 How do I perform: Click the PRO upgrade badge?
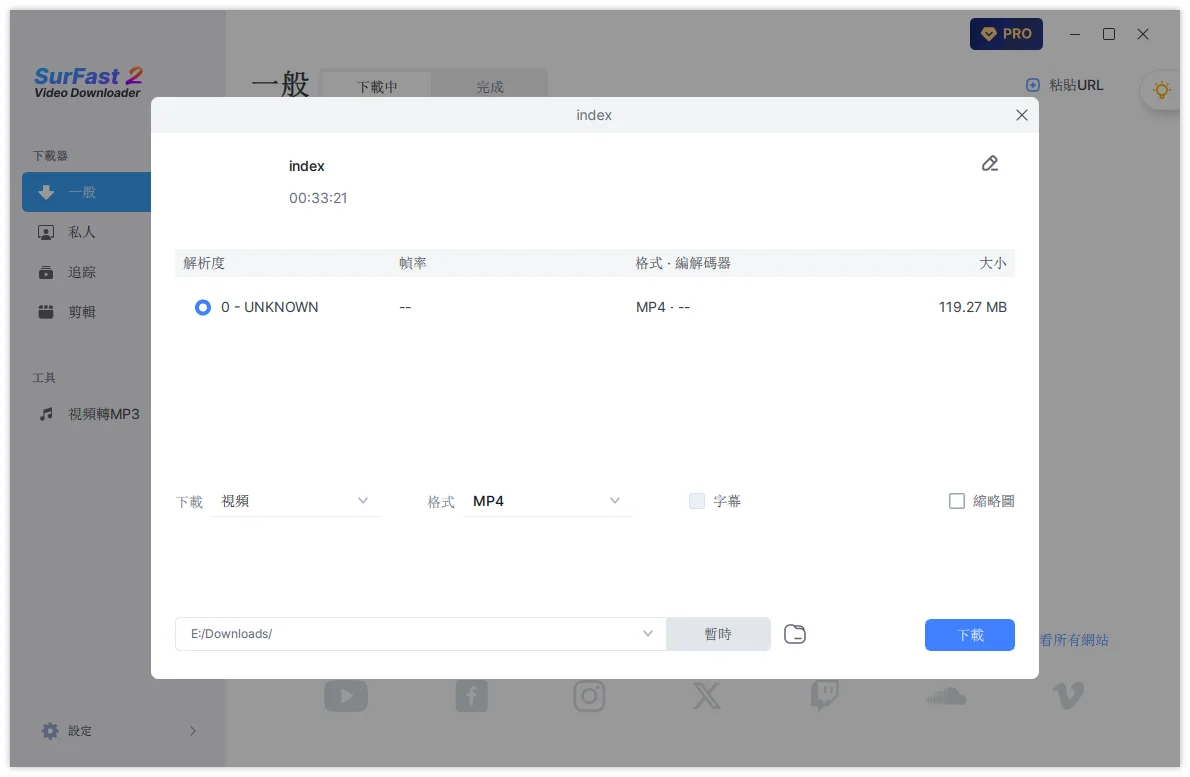pyautogui.click(x=1006, y=34)
